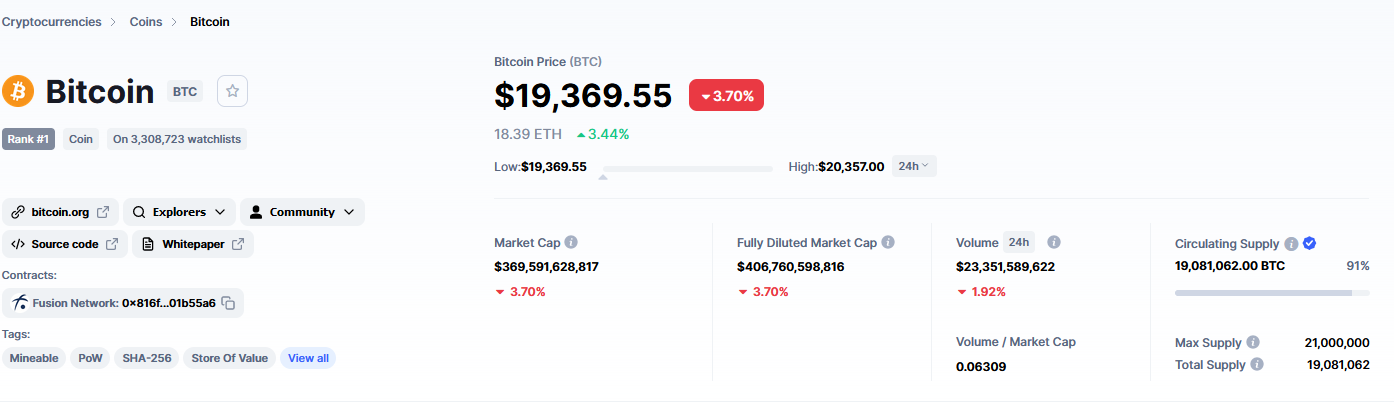Open the Whitepaper link

pos(193,244)
